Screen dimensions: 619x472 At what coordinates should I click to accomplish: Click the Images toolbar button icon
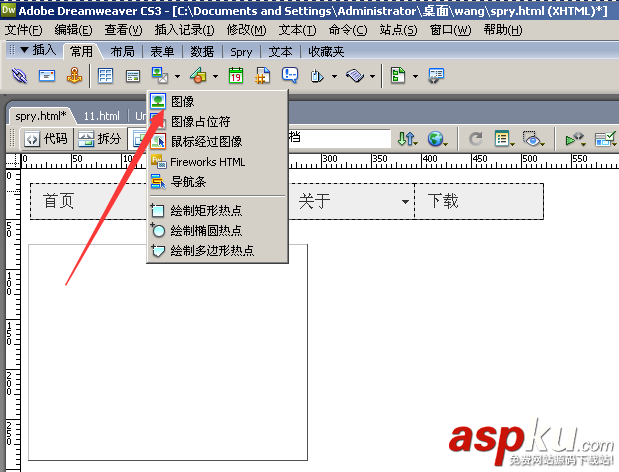[160, 75]
